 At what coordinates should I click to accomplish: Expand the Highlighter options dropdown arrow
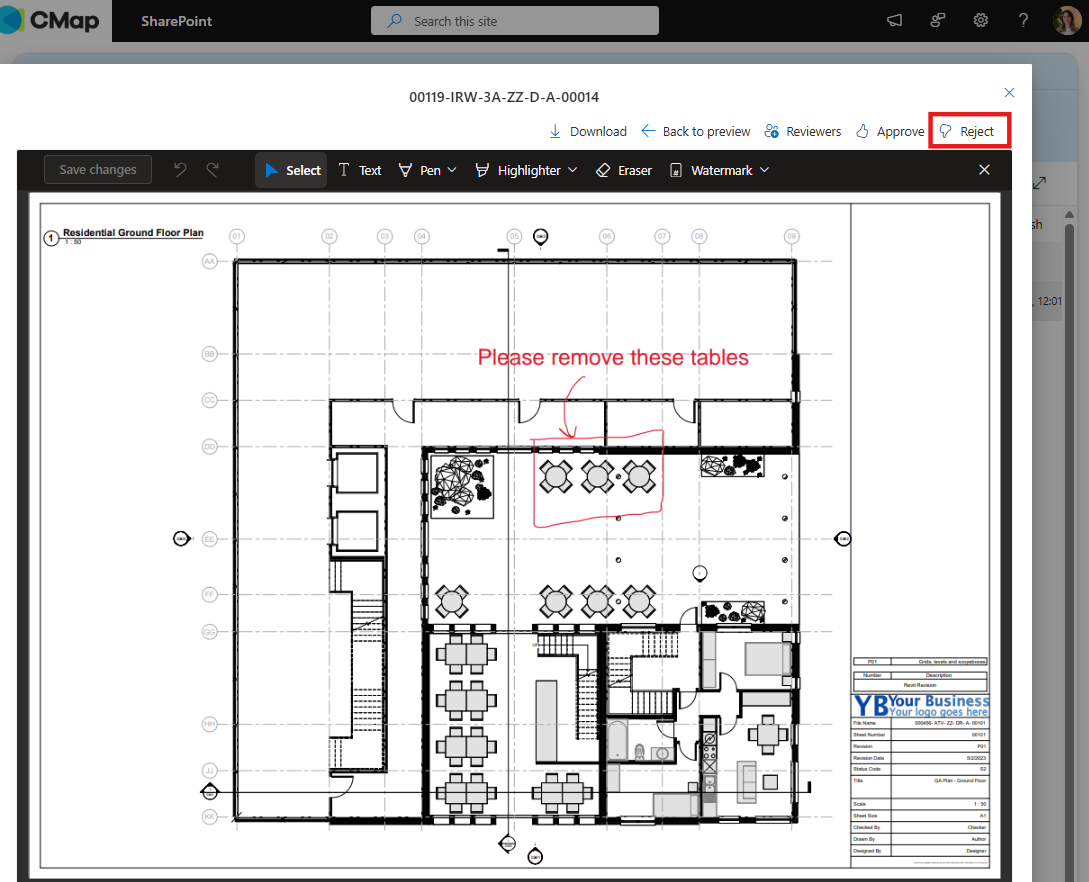click(573, 170)
